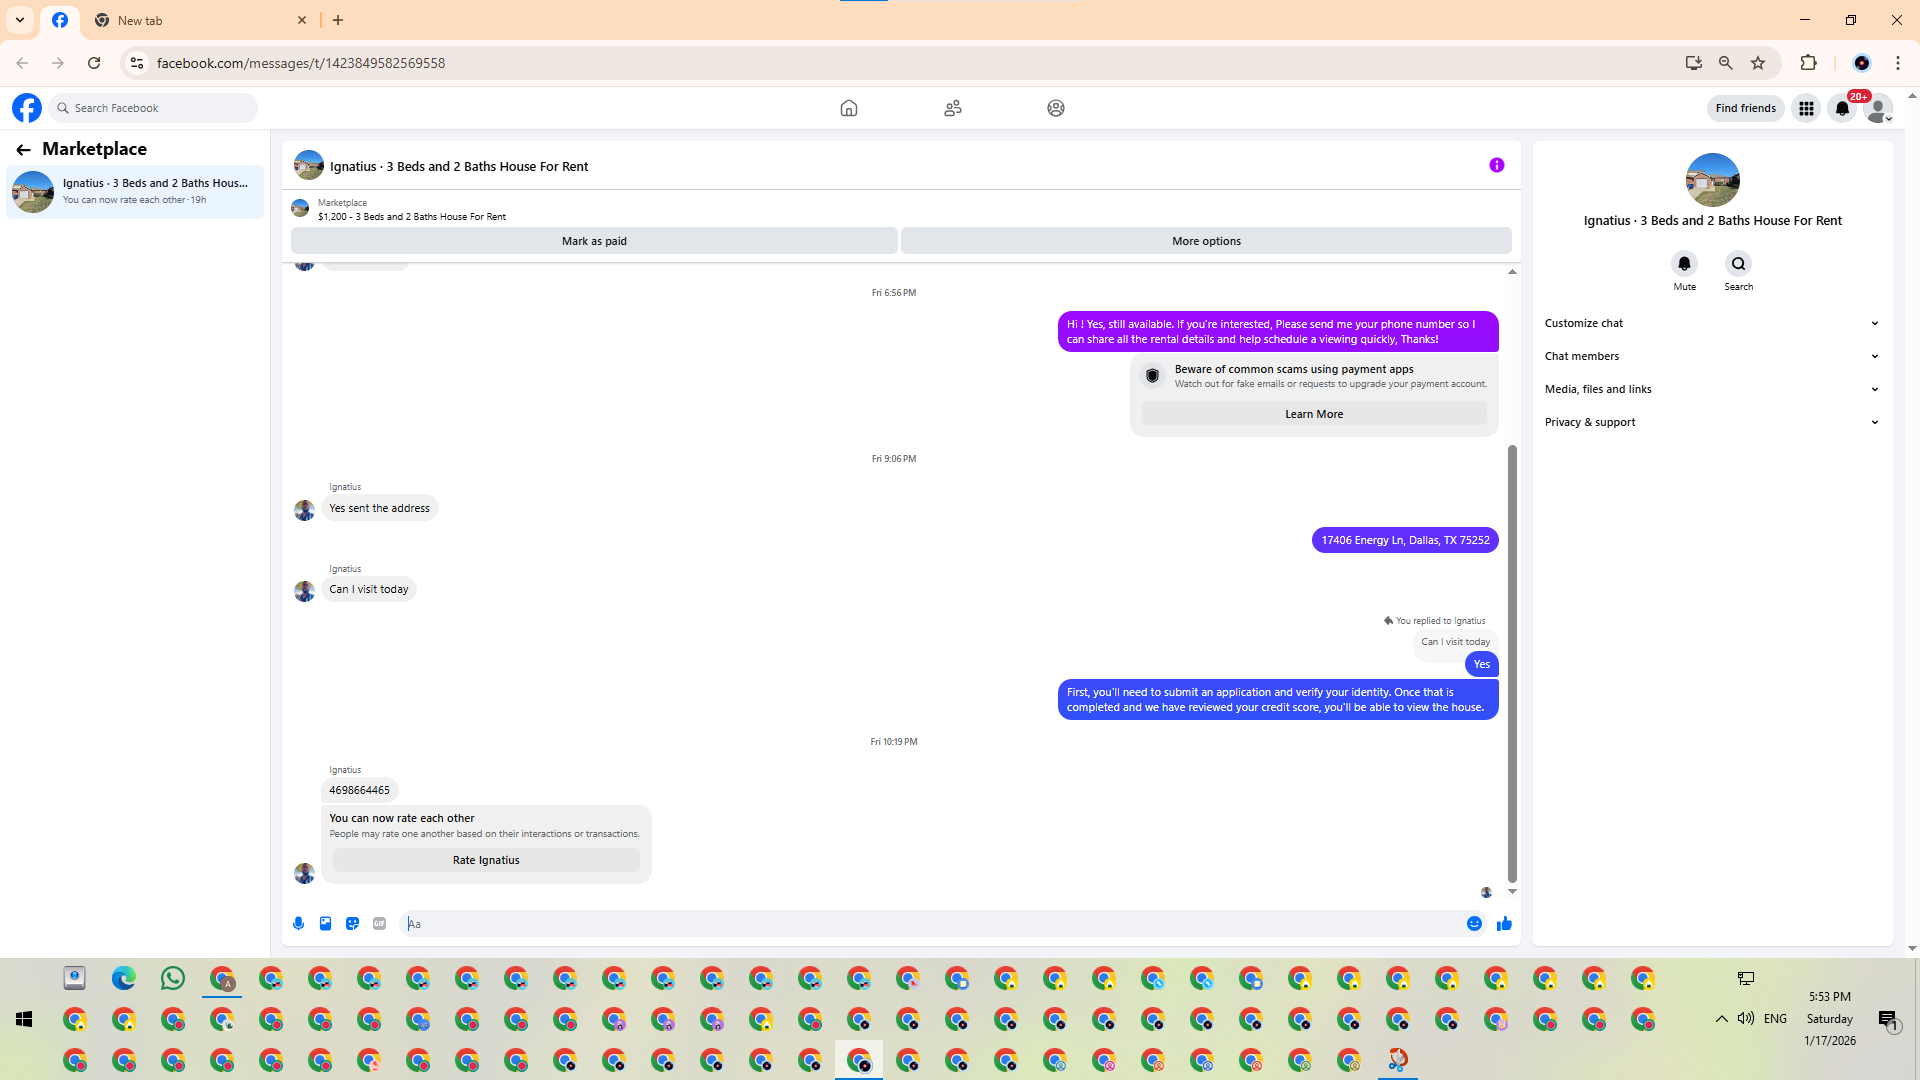Click the voice clip microphone icon
1920x1080 pixels.
[x=298, y=924]
